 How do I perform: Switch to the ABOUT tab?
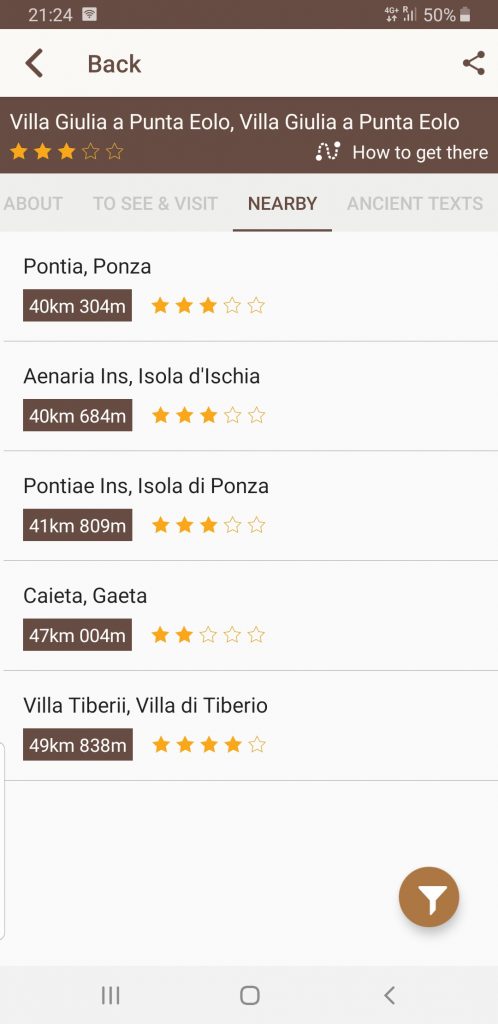tap(33, 203)
